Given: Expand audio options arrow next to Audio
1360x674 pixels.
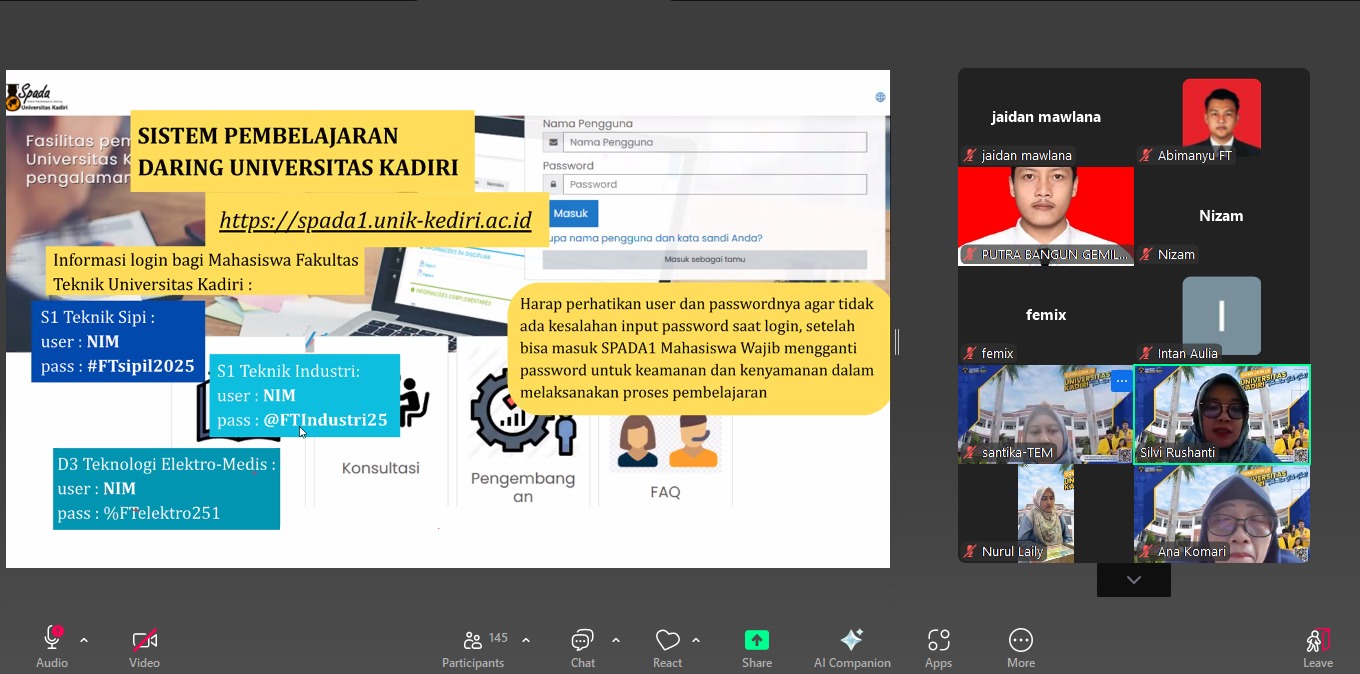Looking at the screenshot, I should pos(84,640).
